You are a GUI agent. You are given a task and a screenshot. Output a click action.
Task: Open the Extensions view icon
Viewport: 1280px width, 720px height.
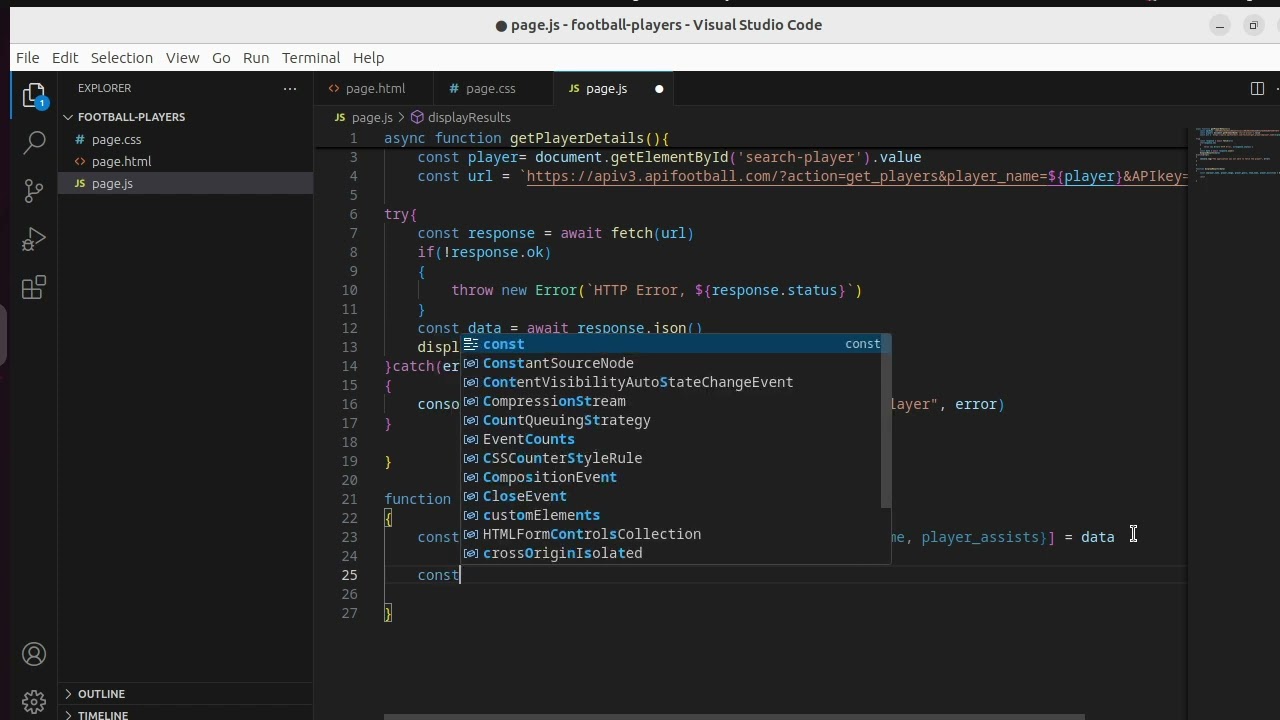[34, 288]
